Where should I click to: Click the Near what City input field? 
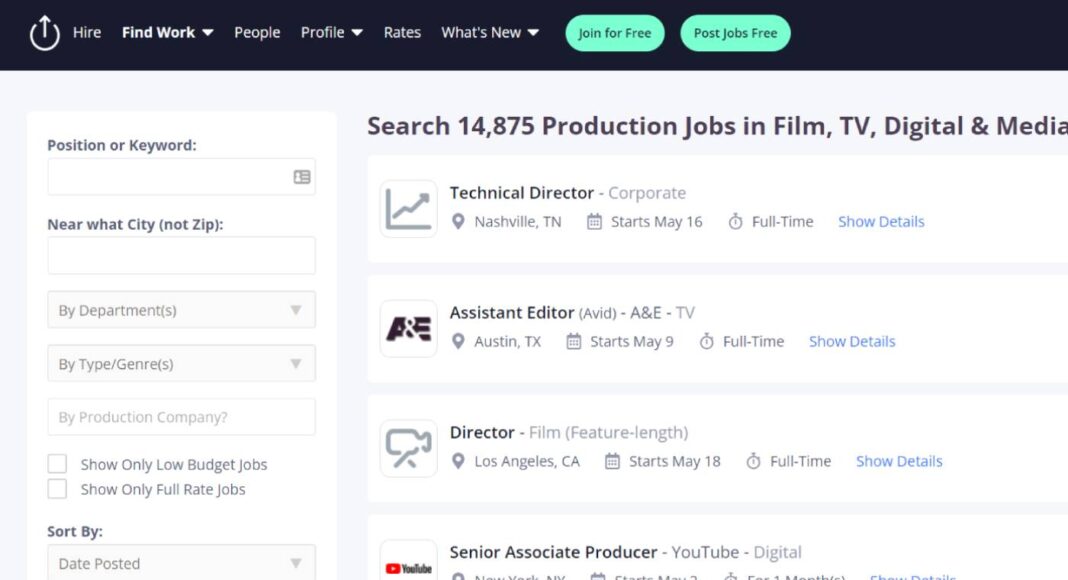(180, 255)
